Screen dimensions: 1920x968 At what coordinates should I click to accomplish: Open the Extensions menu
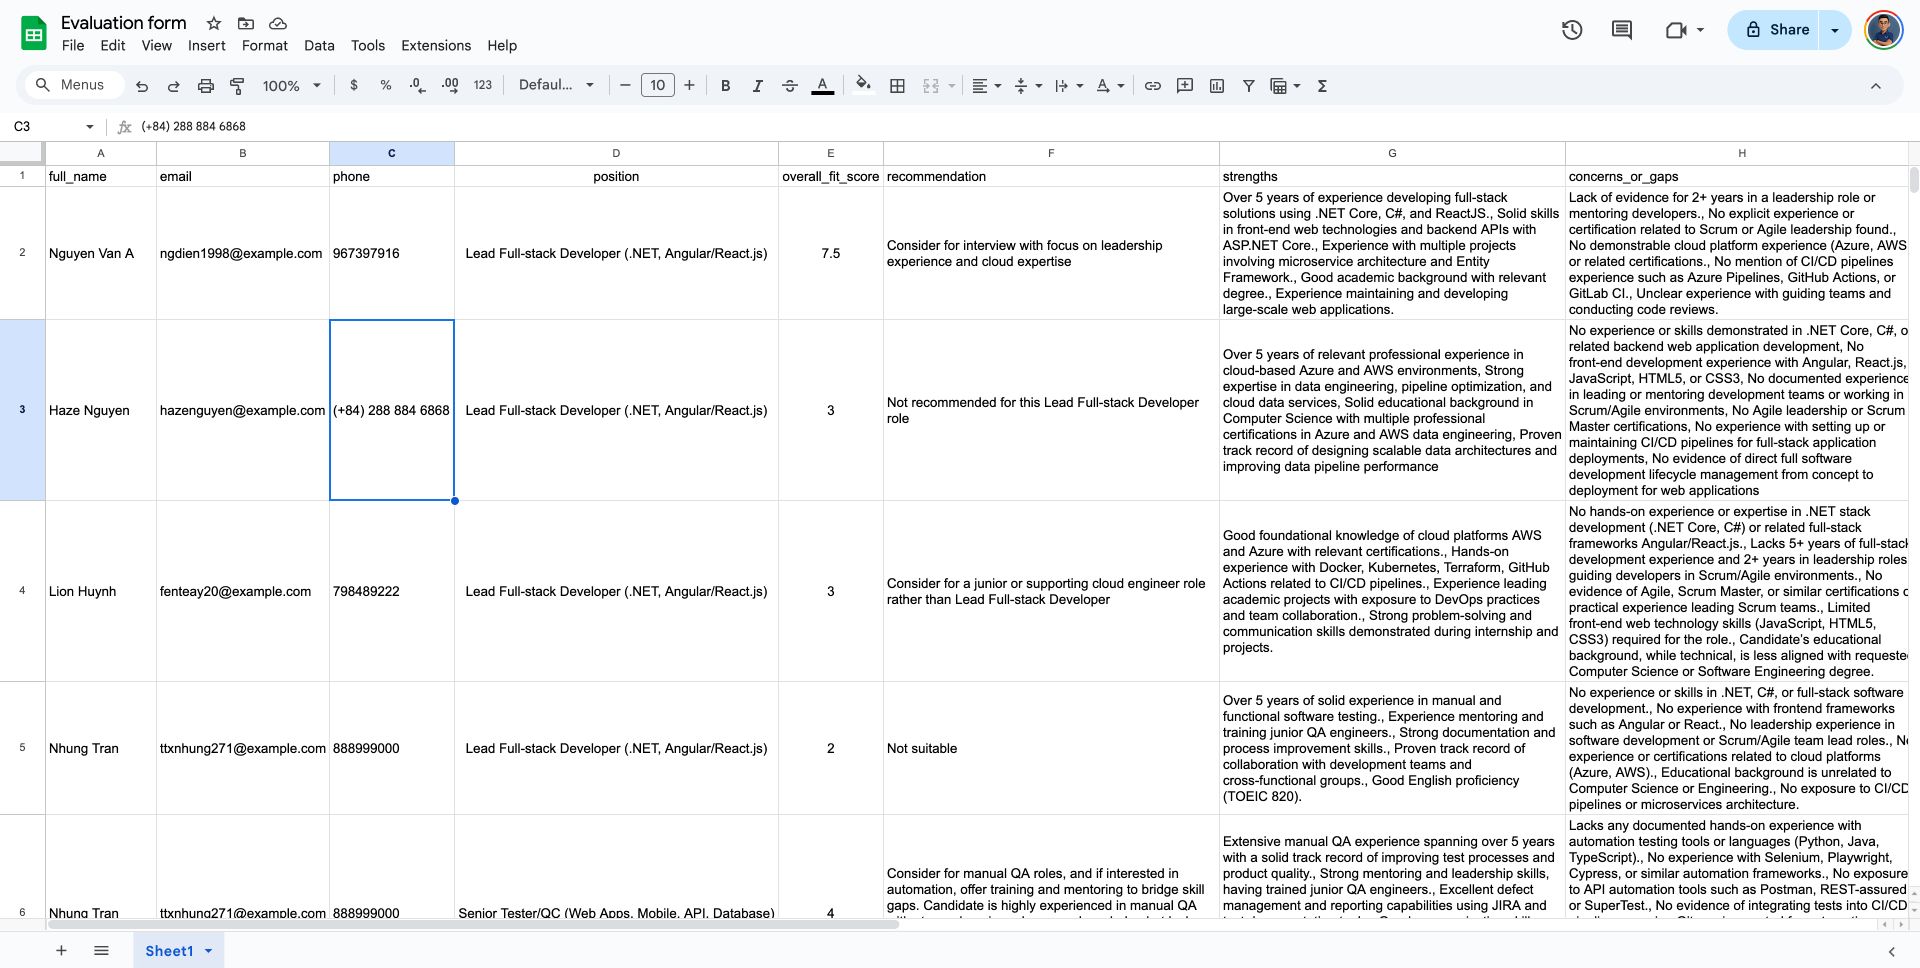(435, 46)
